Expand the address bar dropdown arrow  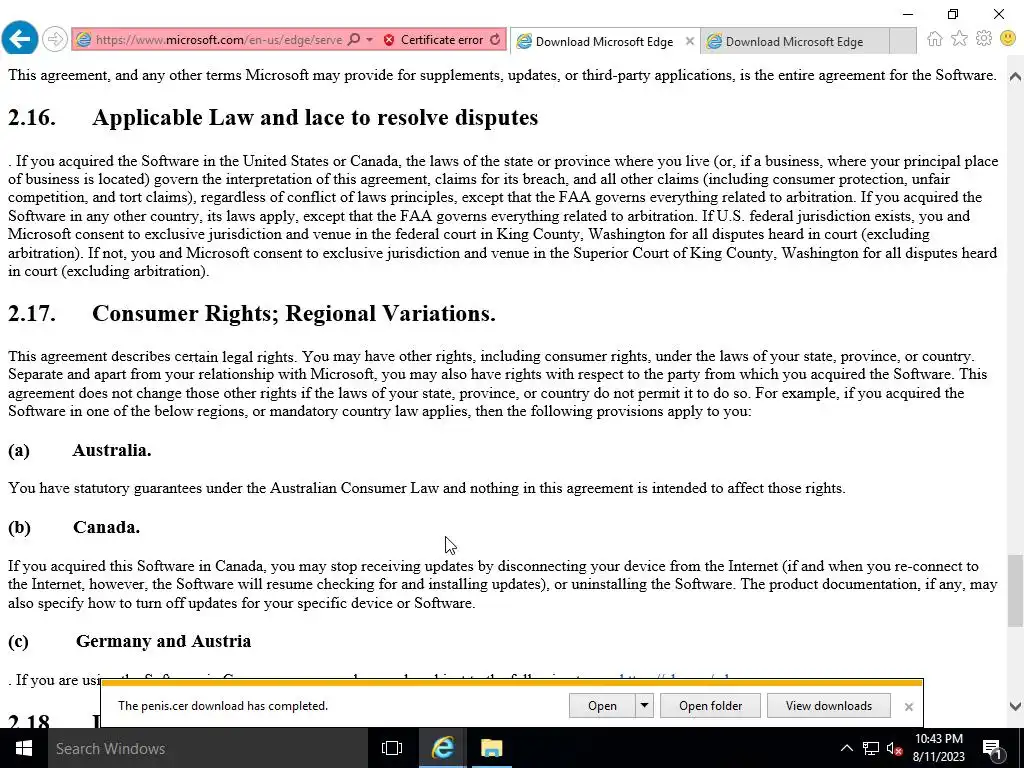coord(370,40)
